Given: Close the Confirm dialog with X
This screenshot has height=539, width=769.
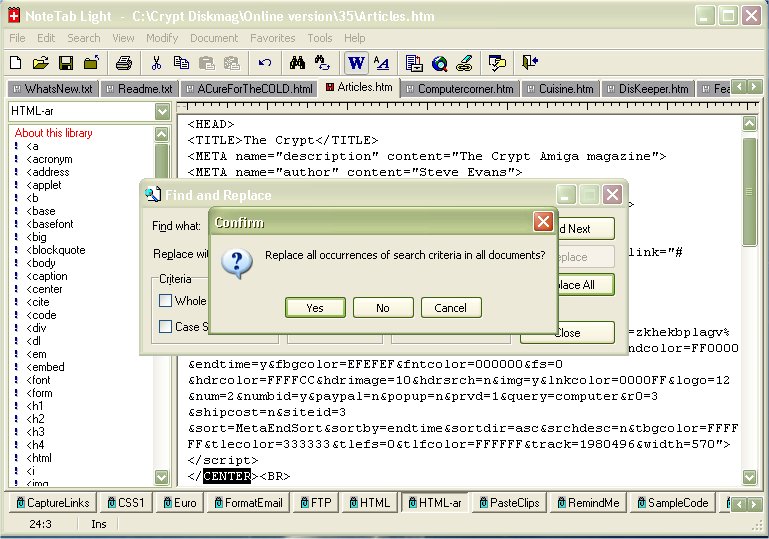Looking at the screenshot, I should coord(543,222).
